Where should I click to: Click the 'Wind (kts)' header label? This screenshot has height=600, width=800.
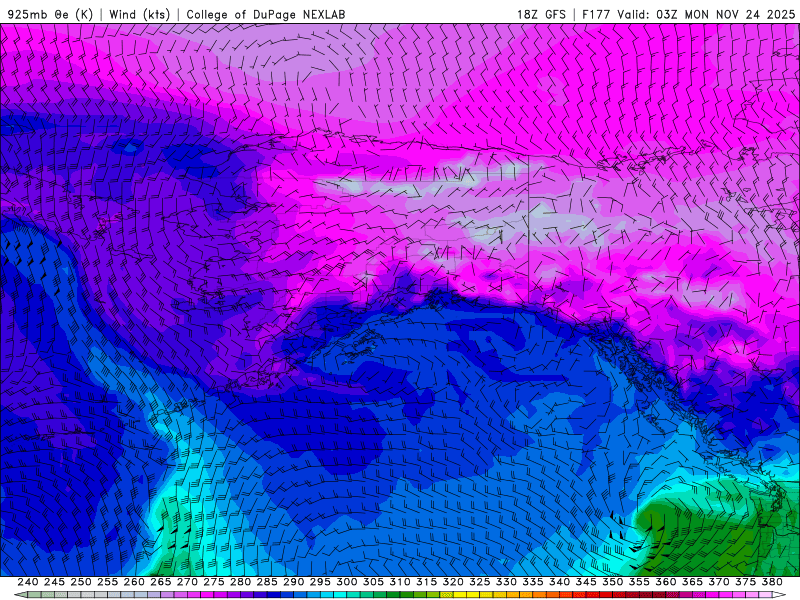(x=140, y=14)
